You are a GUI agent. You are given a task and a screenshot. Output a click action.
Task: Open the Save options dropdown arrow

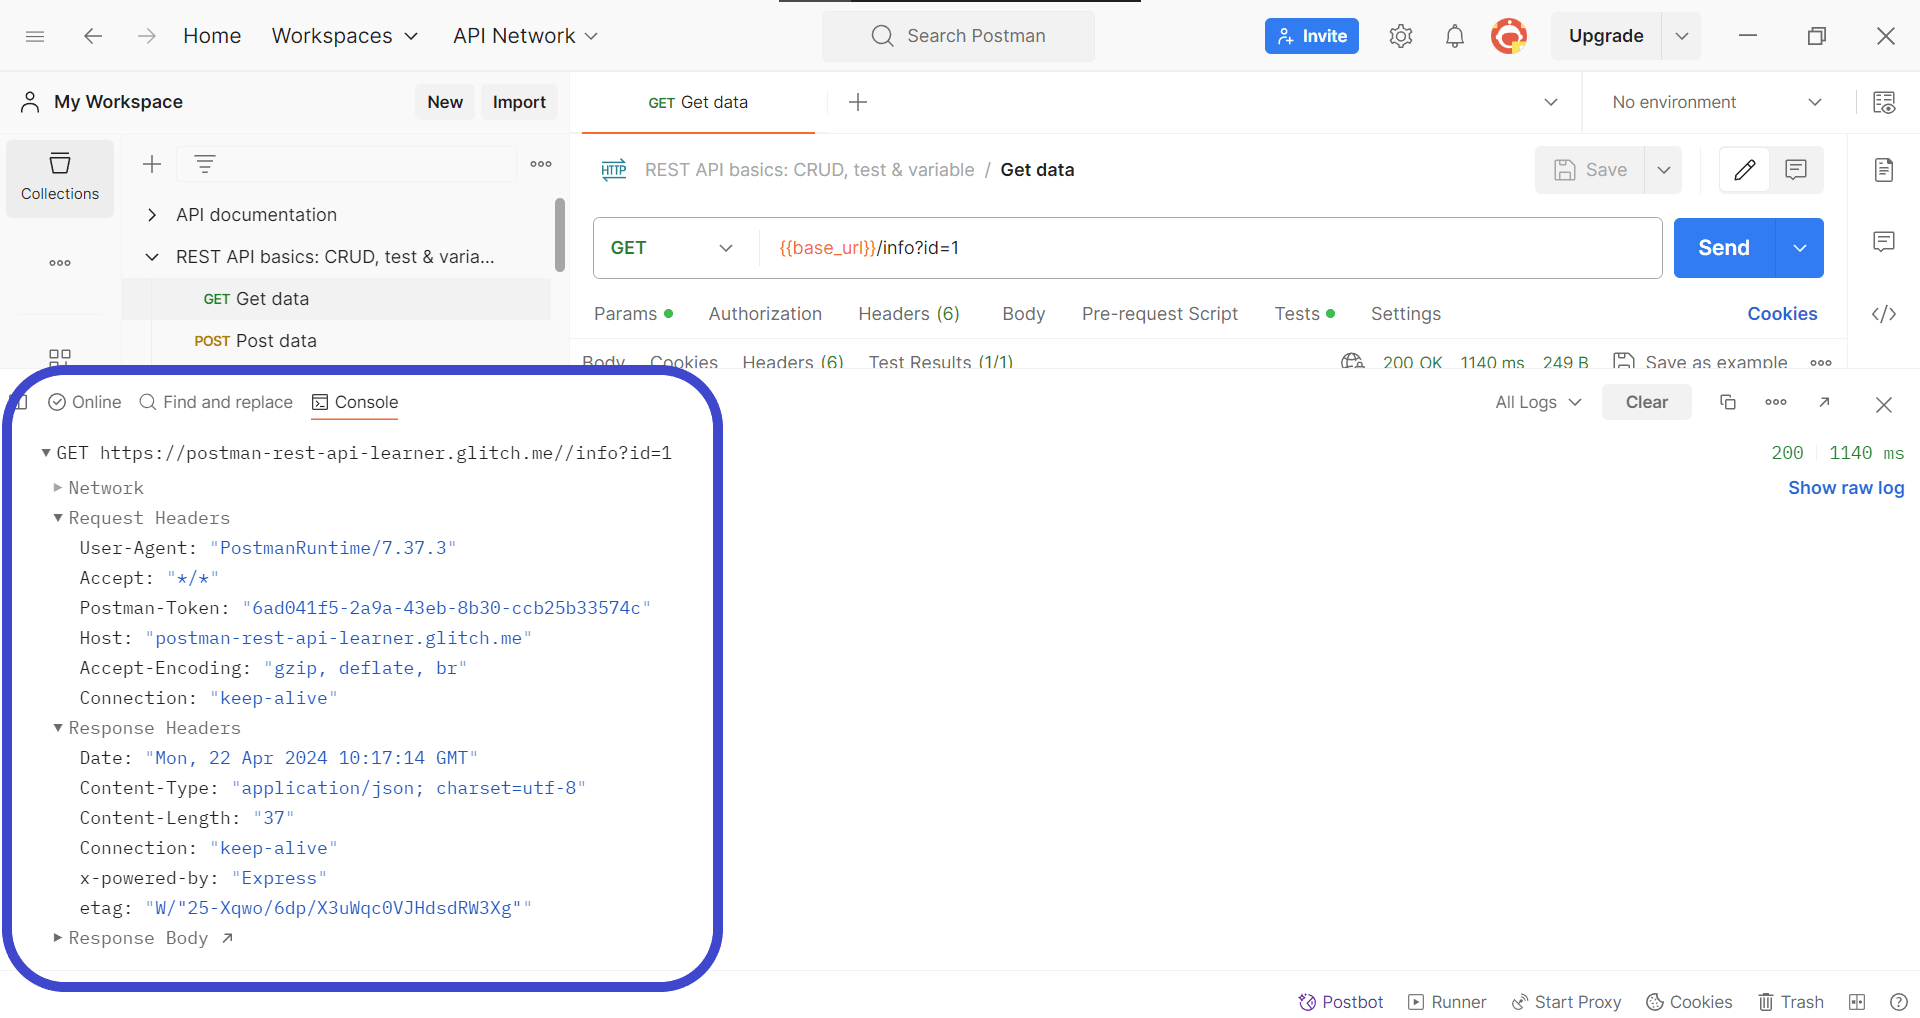(1664, 170)
